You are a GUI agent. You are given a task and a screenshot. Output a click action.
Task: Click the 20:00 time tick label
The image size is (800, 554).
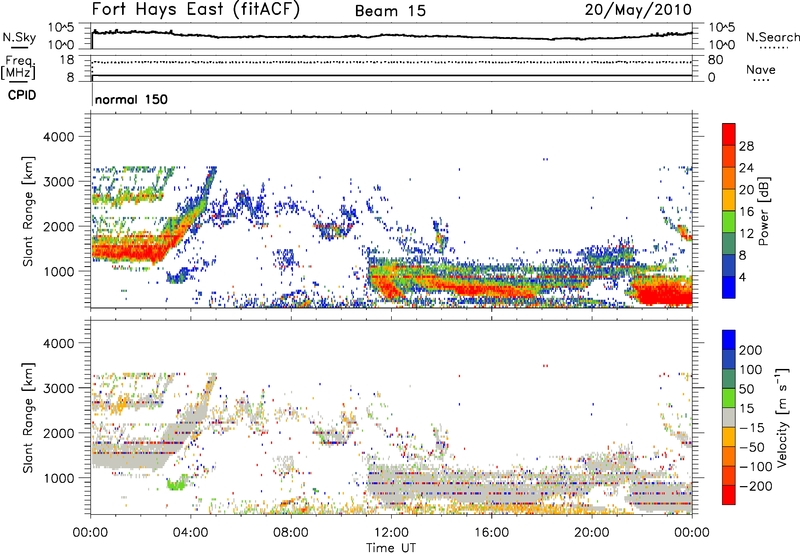(x=591, y=533)
